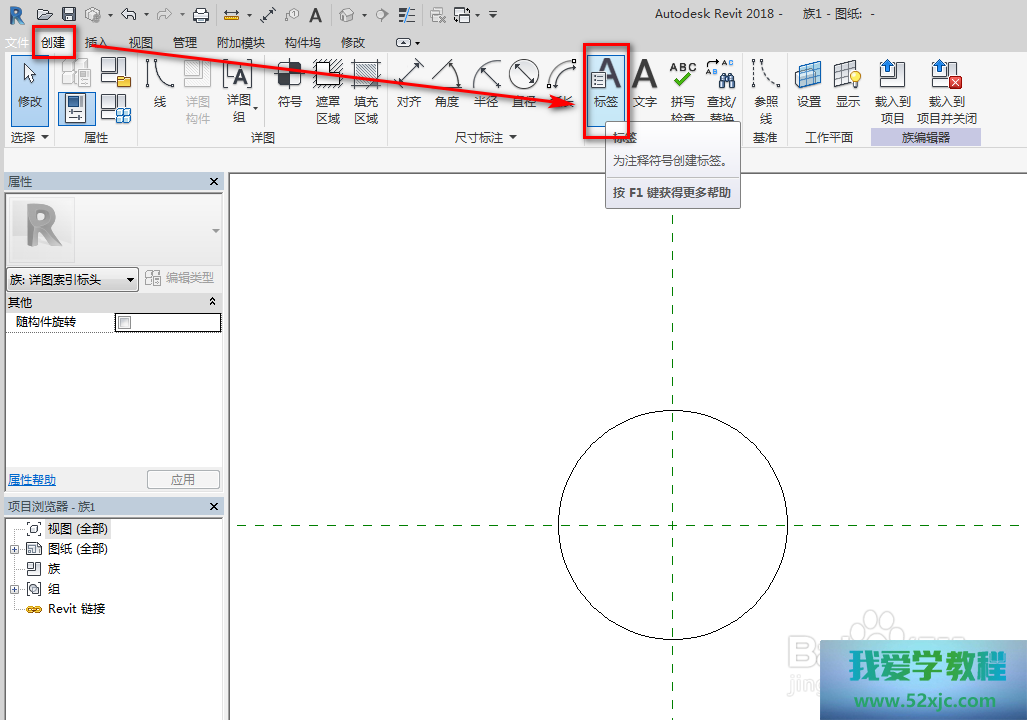Close the 属性 properties panel
The image size is (1027, 720).
214,181
